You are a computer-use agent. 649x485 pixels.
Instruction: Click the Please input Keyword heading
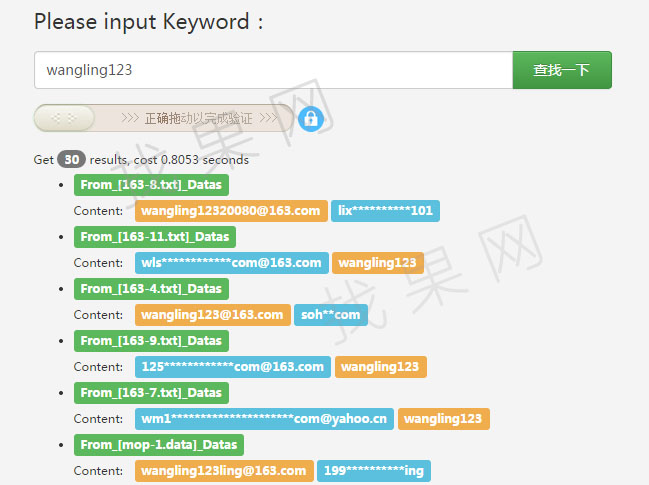pyautogui.click(x=149, y=22)
